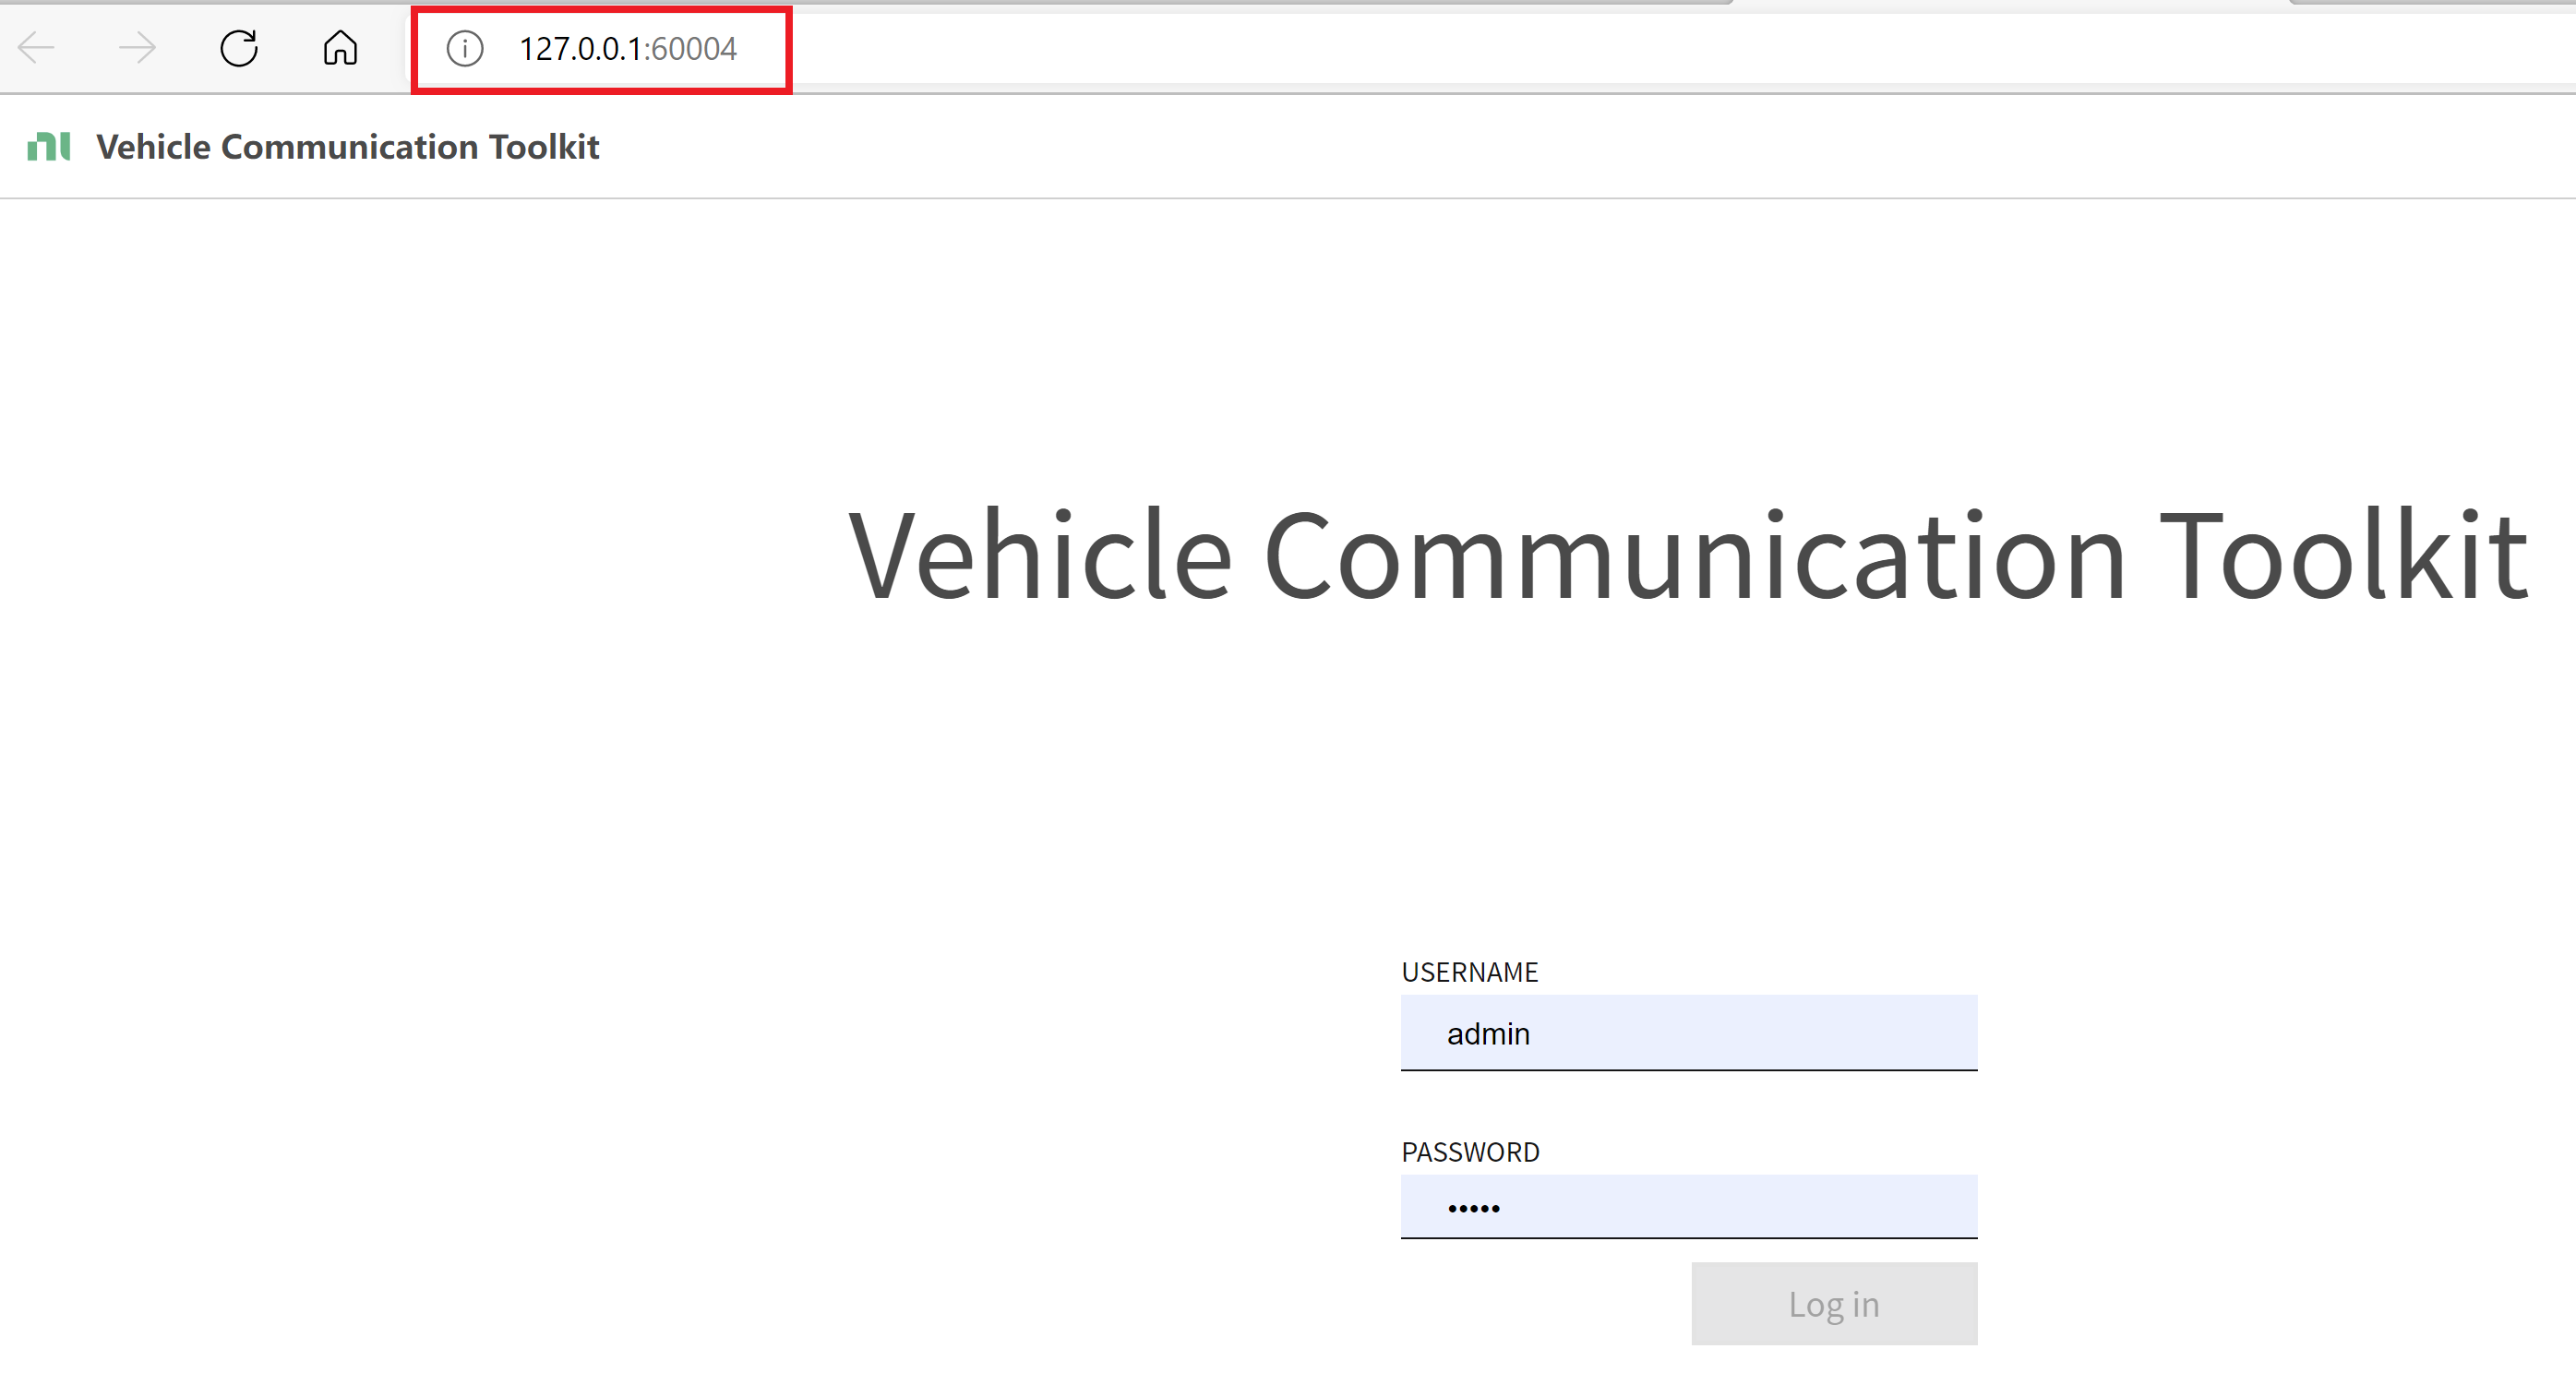Click the Vehicle Communication Toolkit title link
Viewport: 2576px width, 1373px height.
pyautogui.click(x=348, y=147)
